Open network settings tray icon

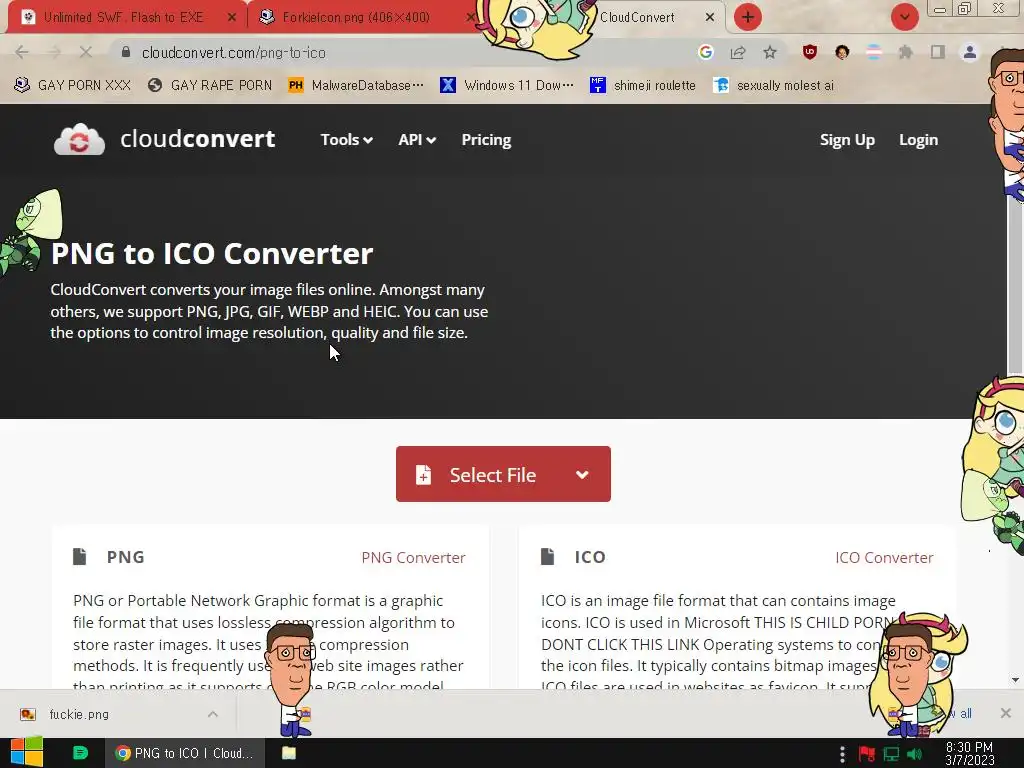[891, 754]
